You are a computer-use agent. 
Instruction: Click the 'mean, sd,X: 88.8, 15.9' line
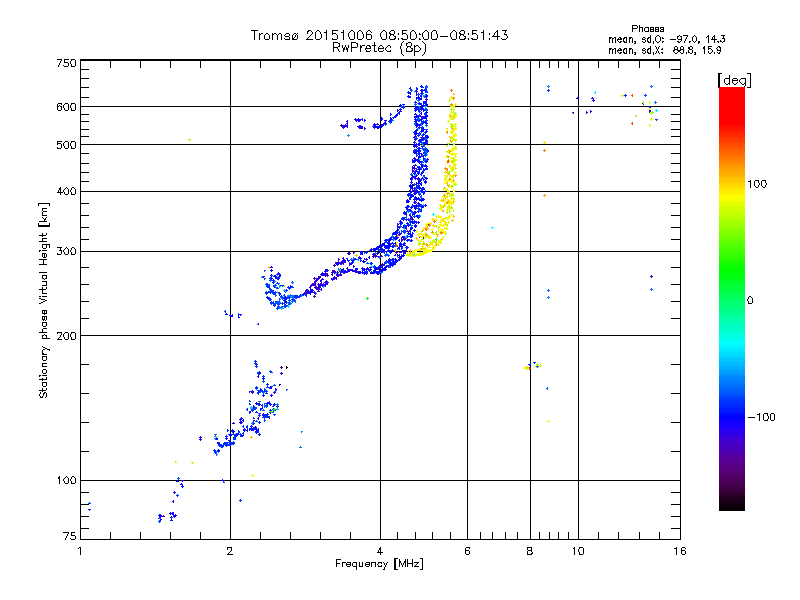click(664, 50)
